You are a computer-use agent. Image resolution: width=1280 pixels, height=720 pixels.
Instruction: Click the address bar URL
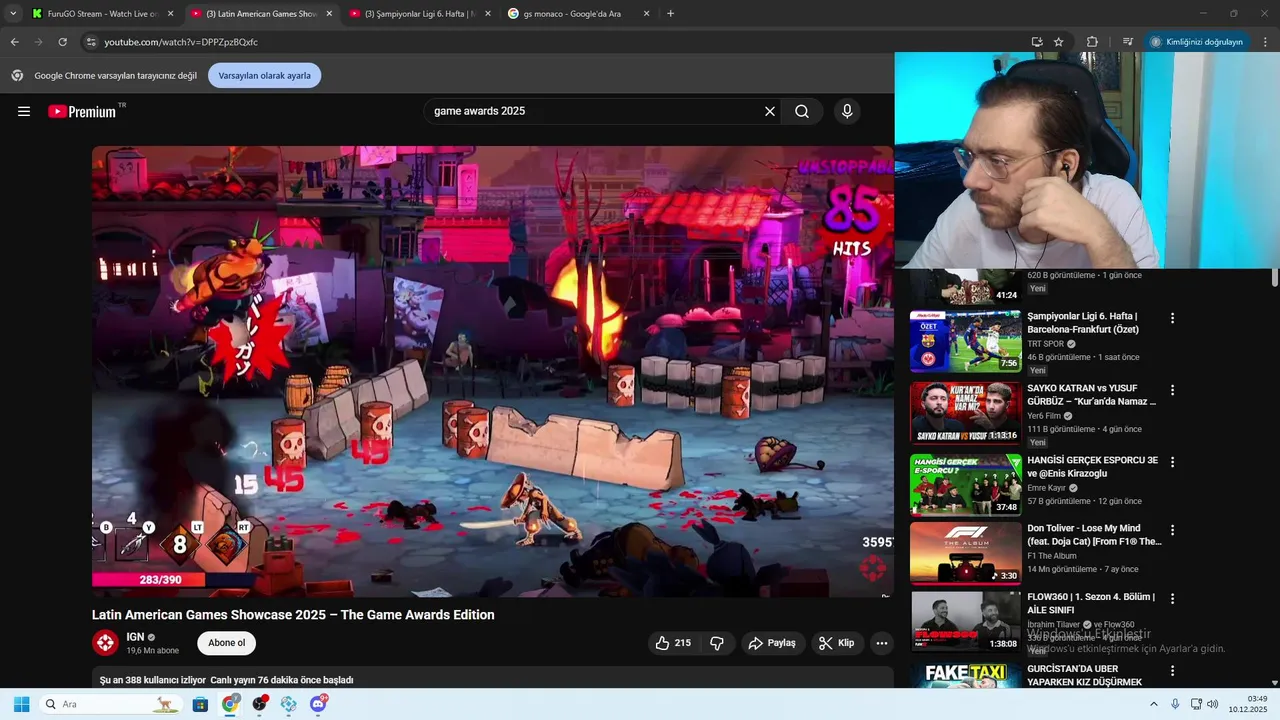[181, 42]
